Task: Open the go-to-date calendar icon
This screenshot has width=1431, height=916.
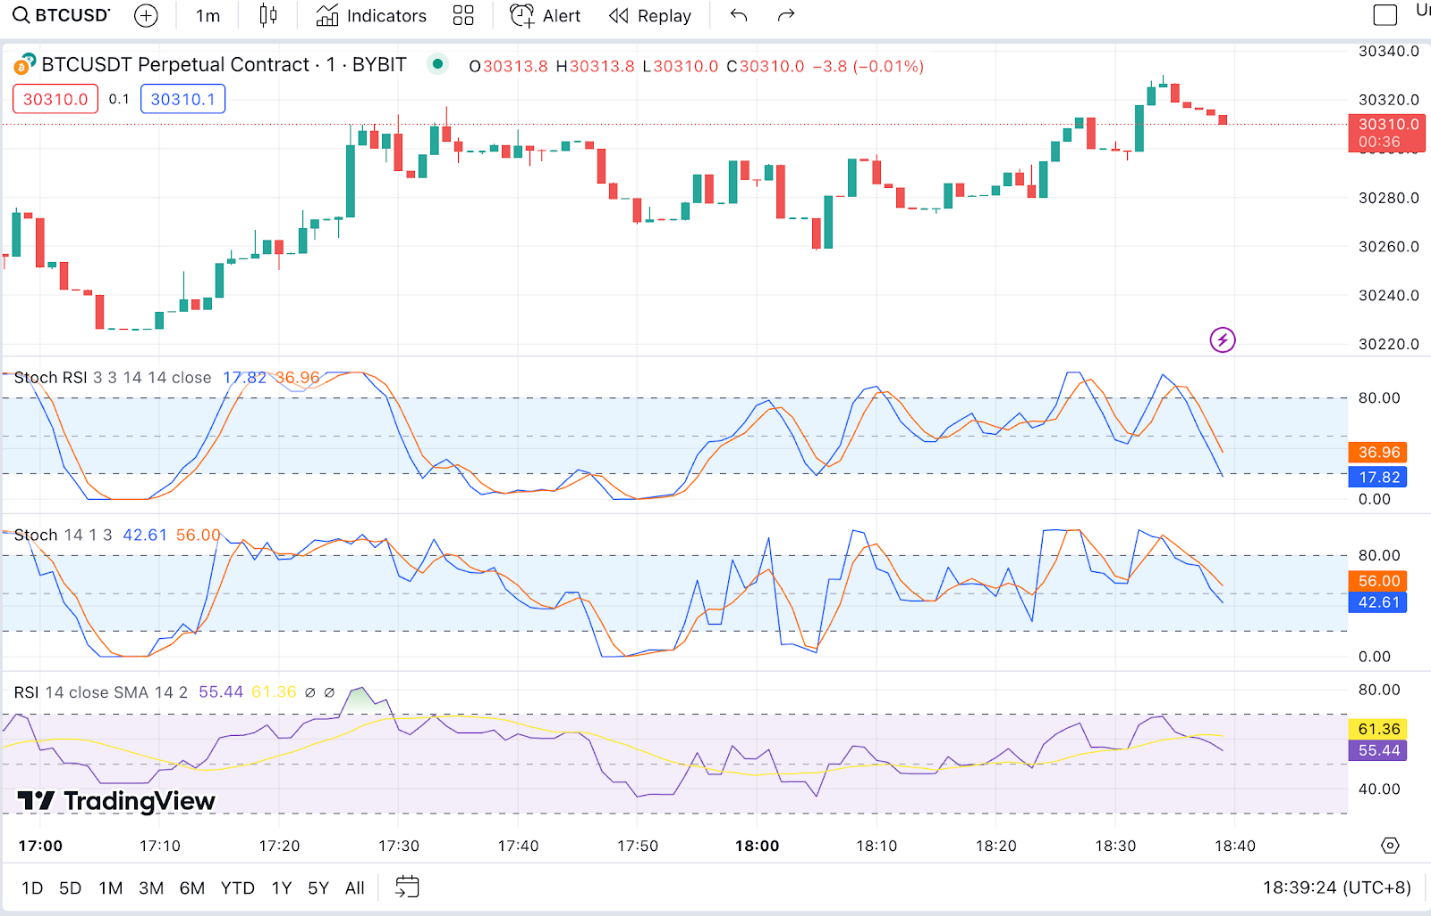Action: pyautogui.click(x=405, y=887)
